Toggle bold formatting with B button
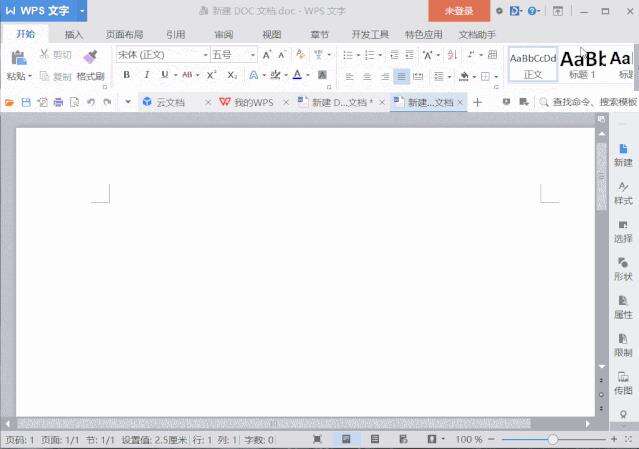 (x=126, y=75)
